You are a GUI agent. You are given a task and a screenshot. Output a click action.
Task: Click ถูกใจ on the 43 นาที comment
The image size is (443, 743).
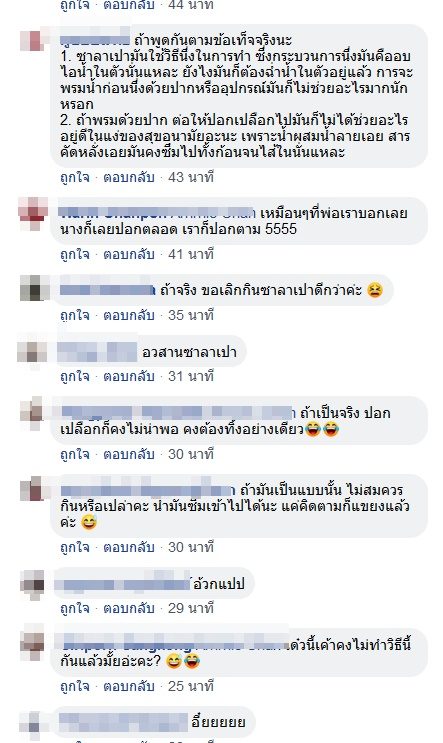(x=74, y=177)
